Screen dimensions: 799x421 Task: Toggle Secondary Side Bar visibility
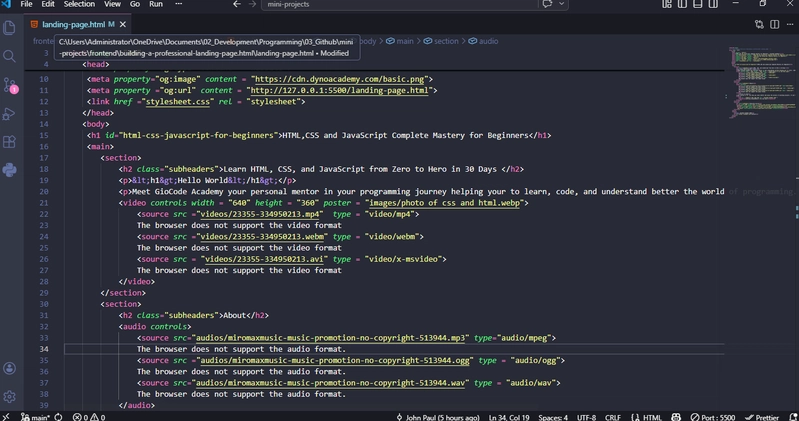click(x=713, y=4)
